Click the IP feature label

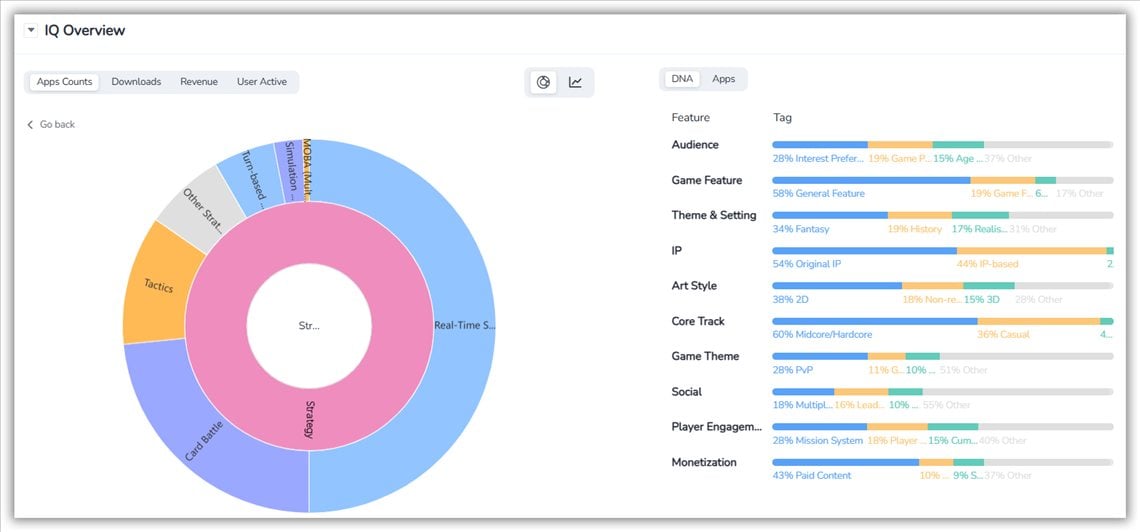point(677,250)
